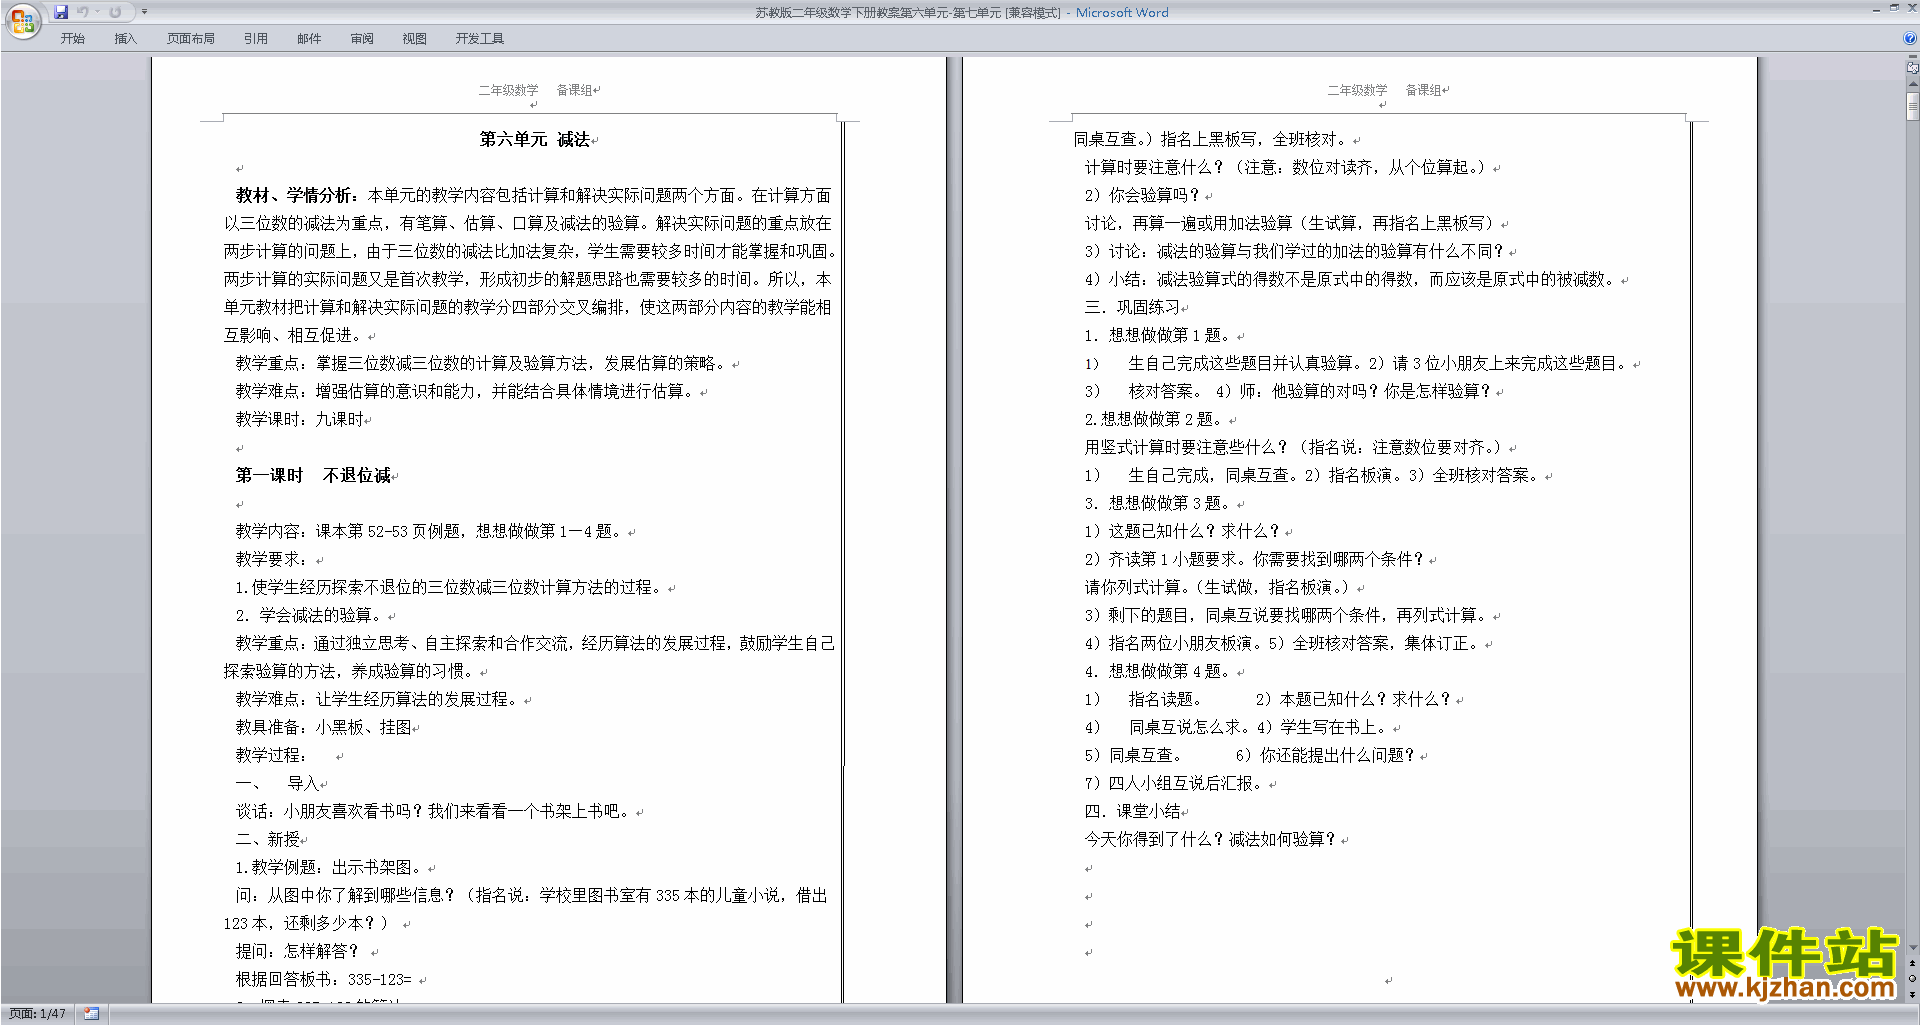Click the vertical scrollbar thumb
Screen dimensions: 1920x1025
coord(1912,105)
